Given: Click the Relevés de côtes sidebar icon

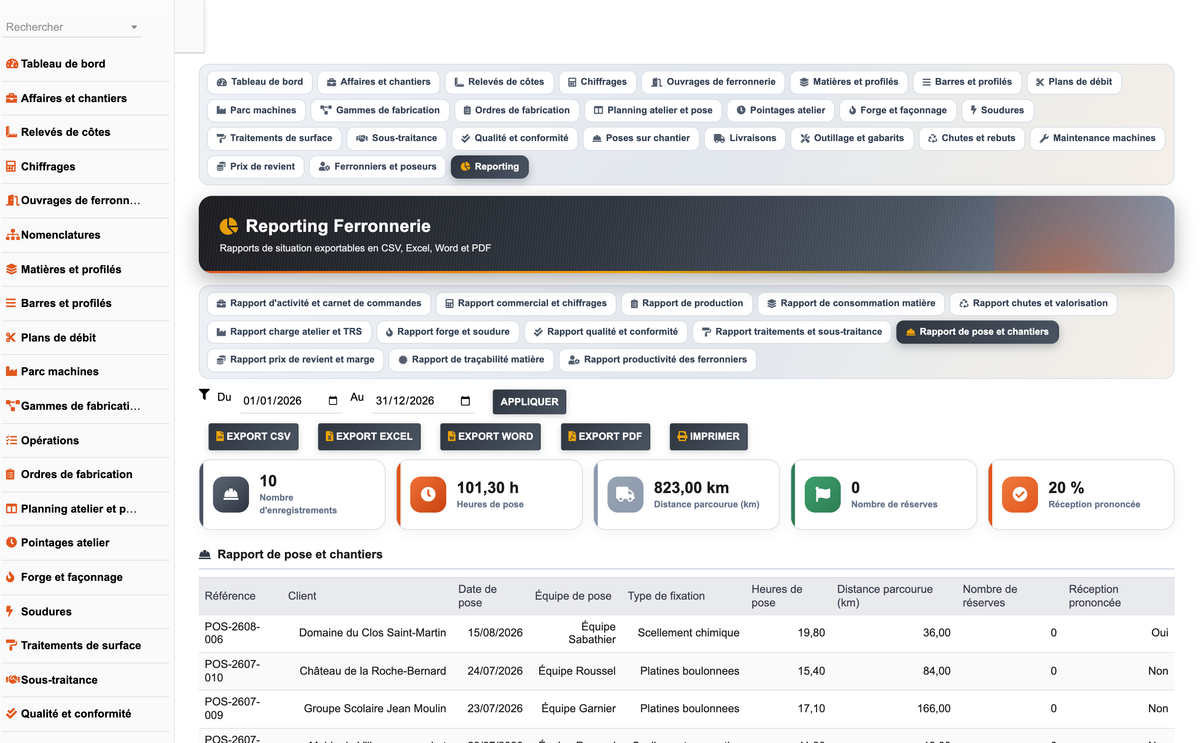Looking at the screenshot, I should point(12,132).
